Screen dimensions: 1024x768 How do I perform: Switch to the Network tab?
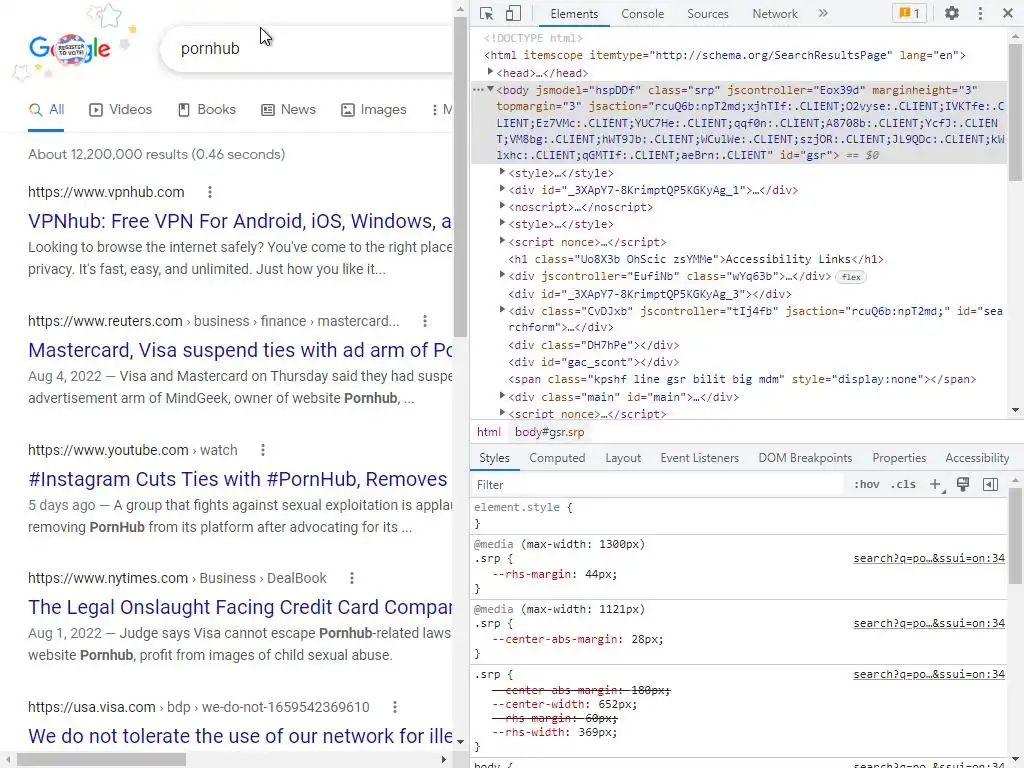pyautogui.click(x=775, y=14)
